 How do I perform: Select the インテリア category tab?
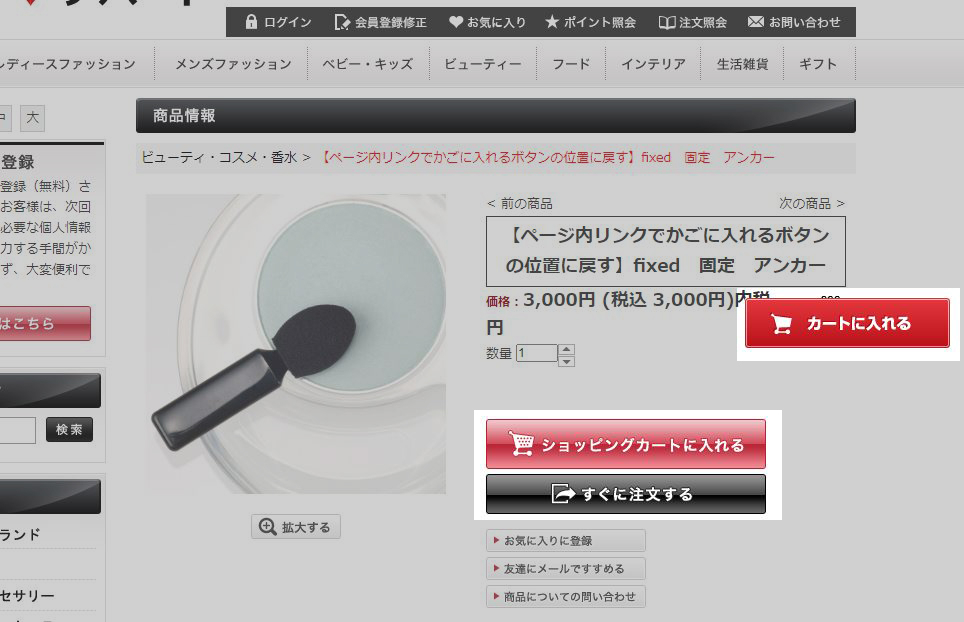click(653, 64)
